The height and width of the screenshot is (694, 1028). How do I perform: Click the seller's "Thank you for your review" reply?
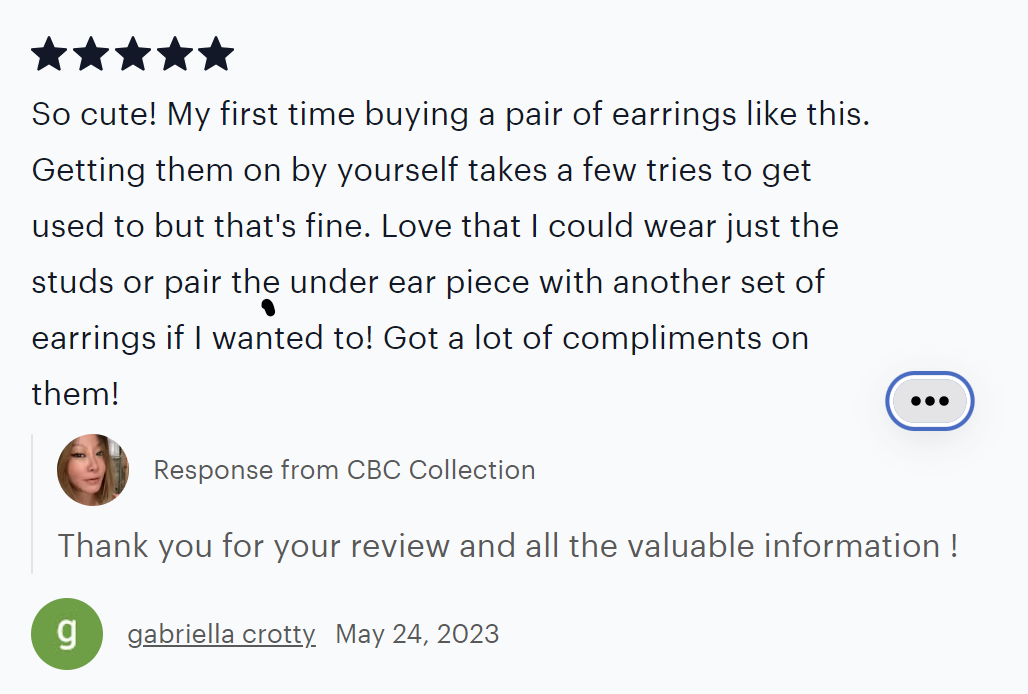(x=508, y=546)
